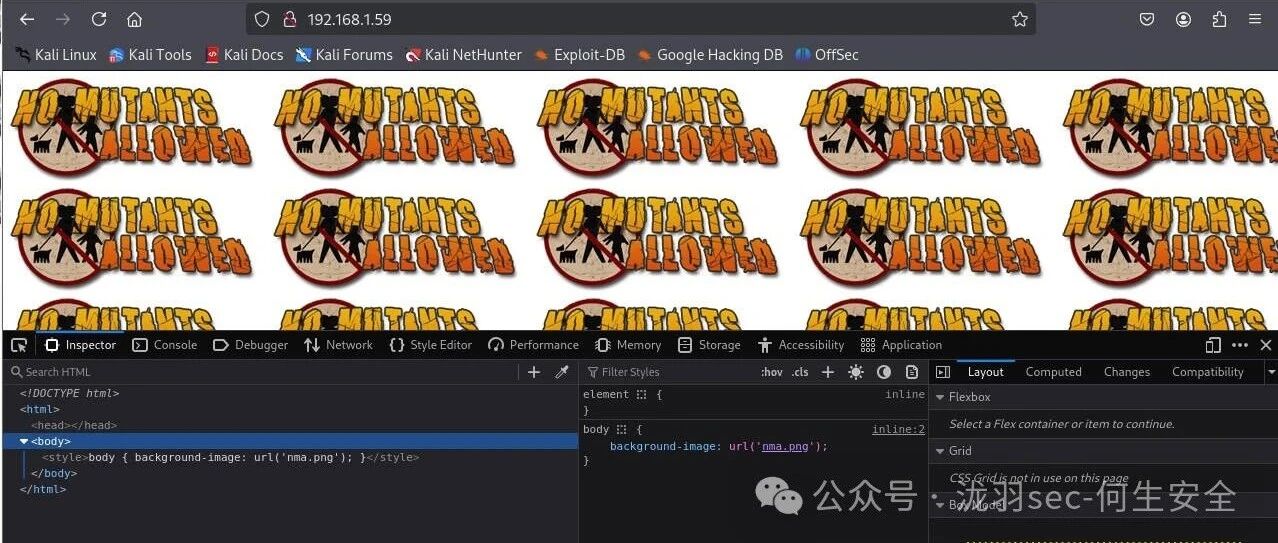This screenshot has height=543, width=1278.
Task: Toggle light color scheme simulation
Action: pyautogui.click(x=856, y=372)
